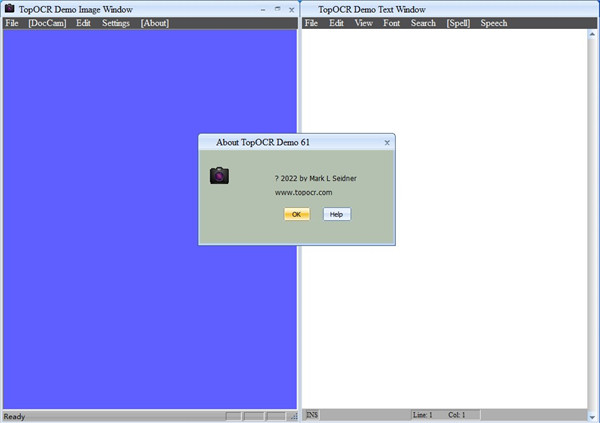Restore the TopOCR Demo Image Window
600x423 pixels.
(278, 9)
